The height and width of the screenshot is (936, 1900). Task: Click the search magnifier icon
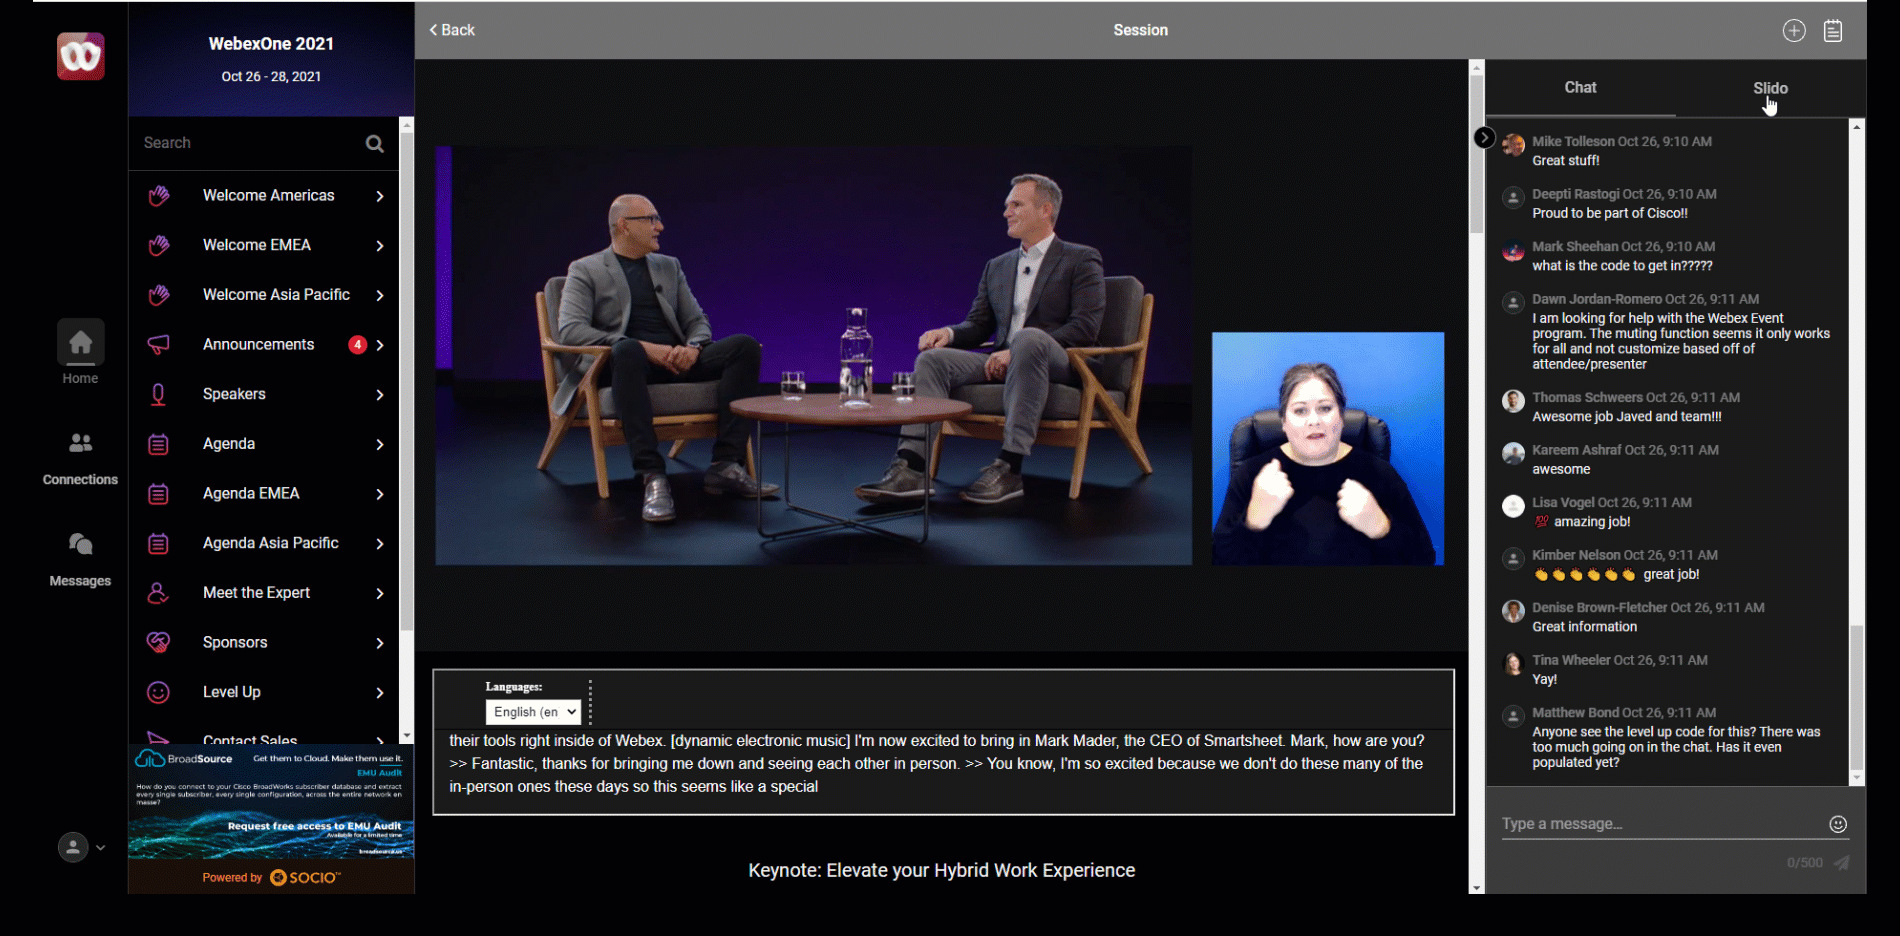374,143
